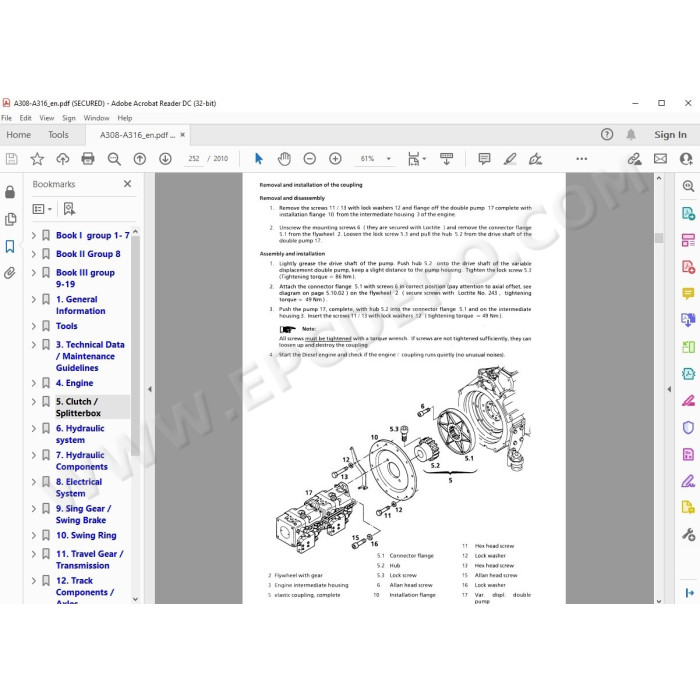Image resolution: width=700 pixels, height=700 pixels.
Task: Send file by email envelope icon
Action: point(660,158)
